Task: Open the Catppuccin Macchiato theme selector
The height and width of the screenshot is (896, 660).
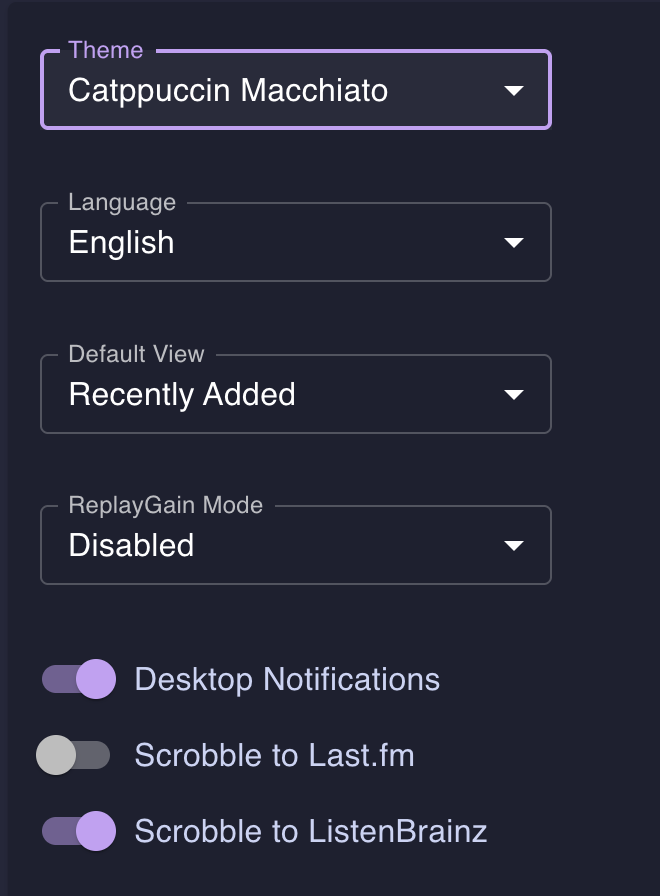Action: pos(280,91)
